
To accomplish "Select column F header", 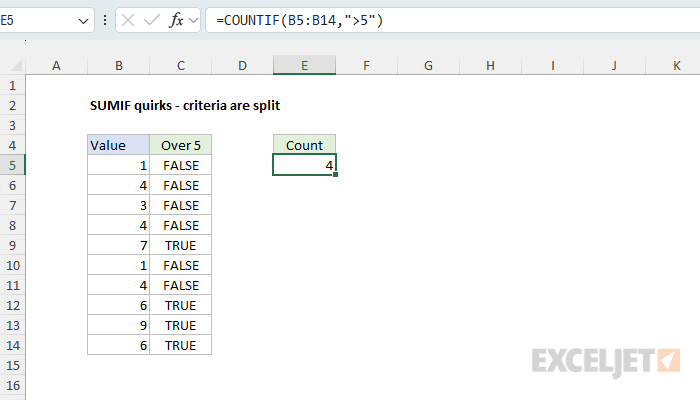I will 367,66.
